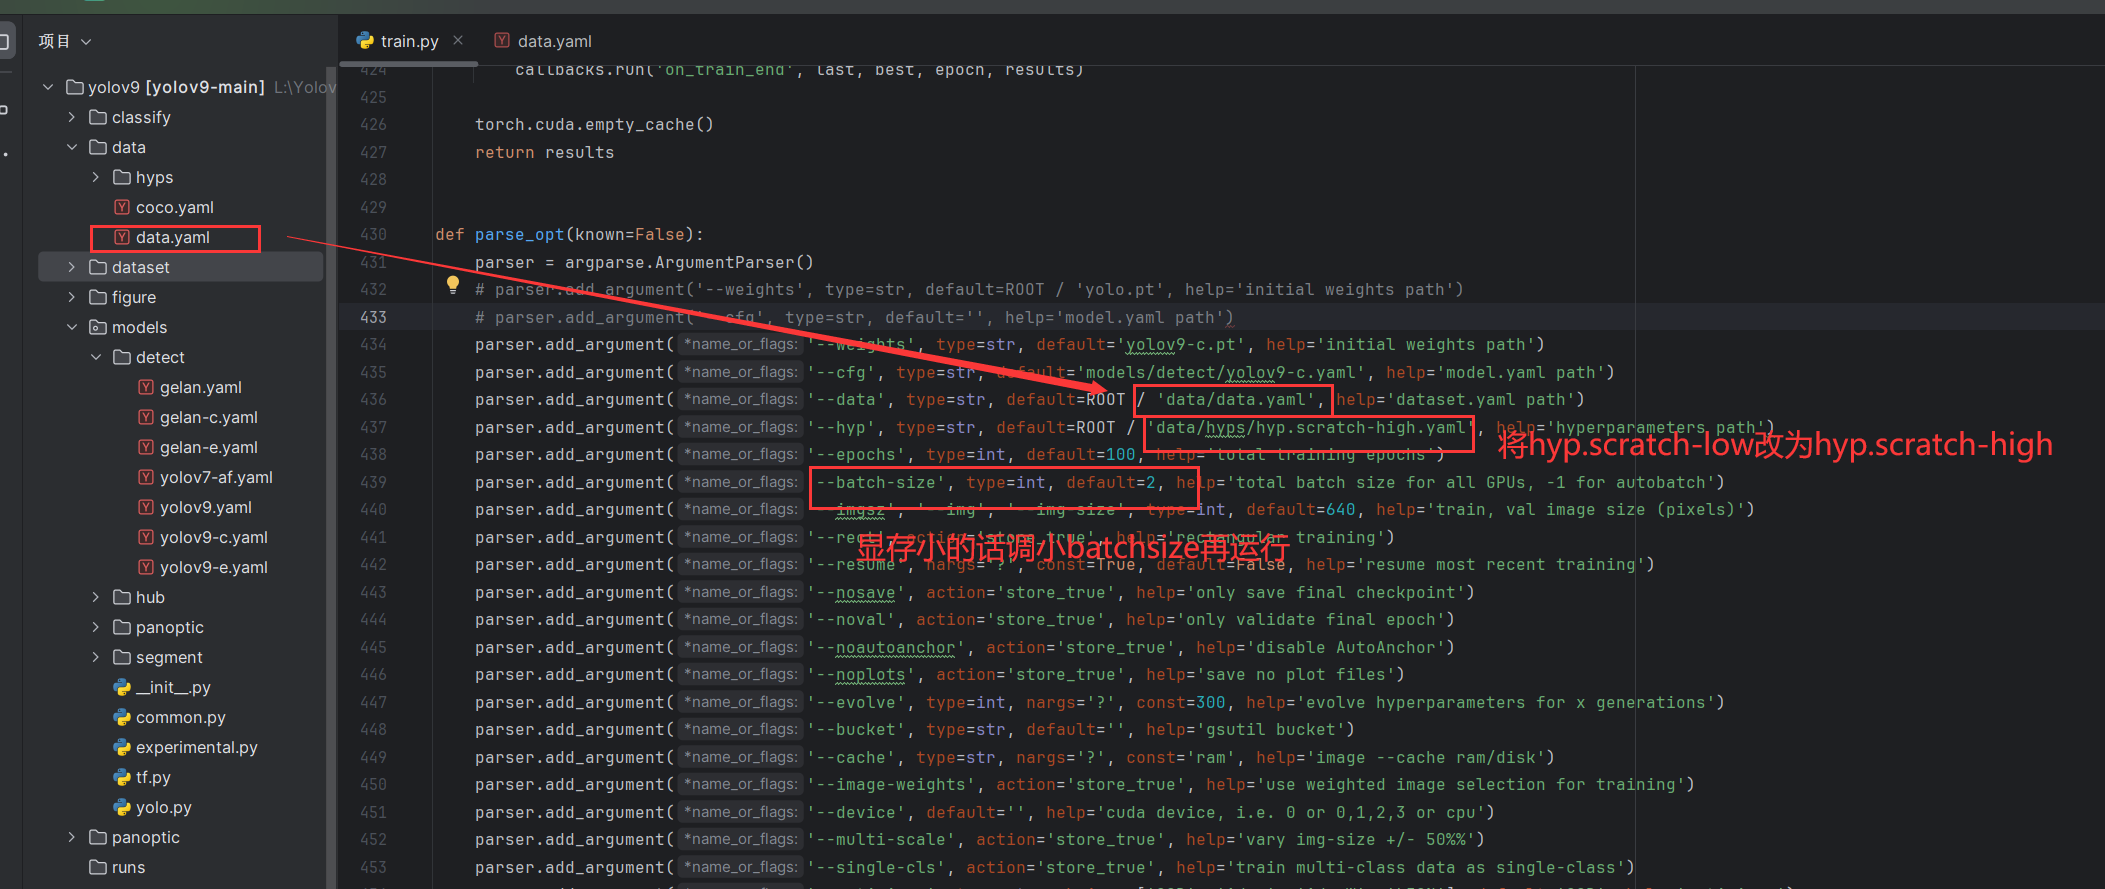The height and width of the screenshot is (889, 2105).
Task: Click the yolo.py Python icon
Action: point(122,807)
